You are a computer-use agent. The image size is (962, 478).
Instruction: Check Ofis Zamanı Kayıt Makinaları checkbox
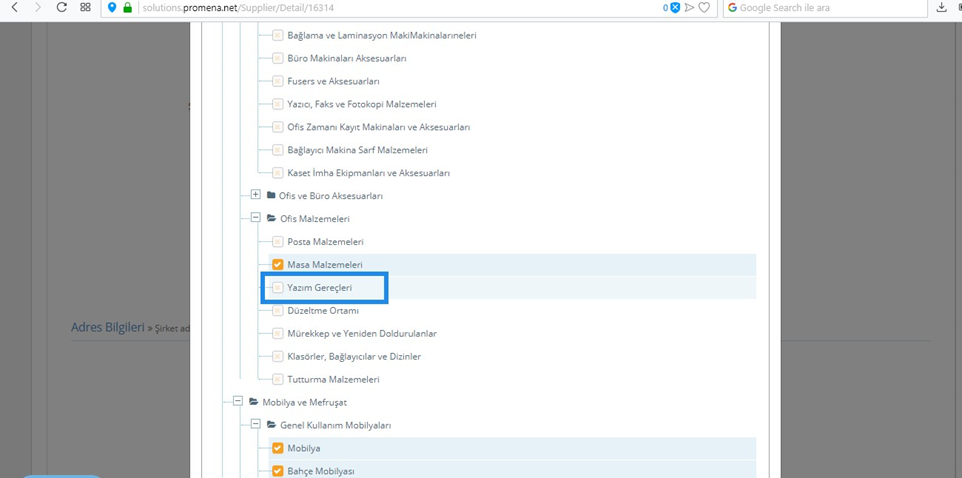click(x=278, y=127)
